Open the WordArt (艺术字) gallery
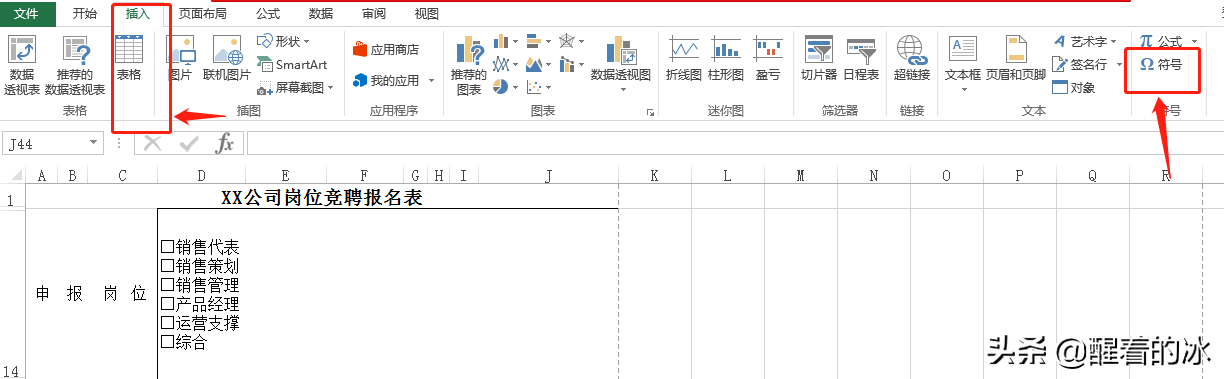The width and height of the screenshot is (1224, 379). (1085, 41)
